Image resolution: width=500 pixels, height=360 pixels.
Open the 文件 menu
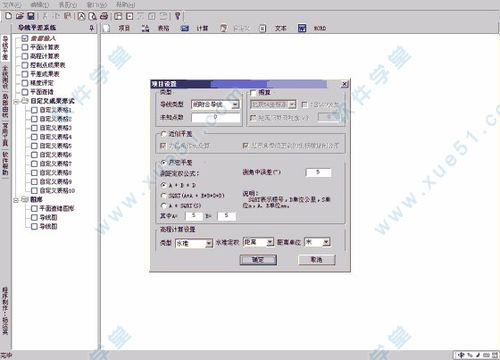coord(12,5)
